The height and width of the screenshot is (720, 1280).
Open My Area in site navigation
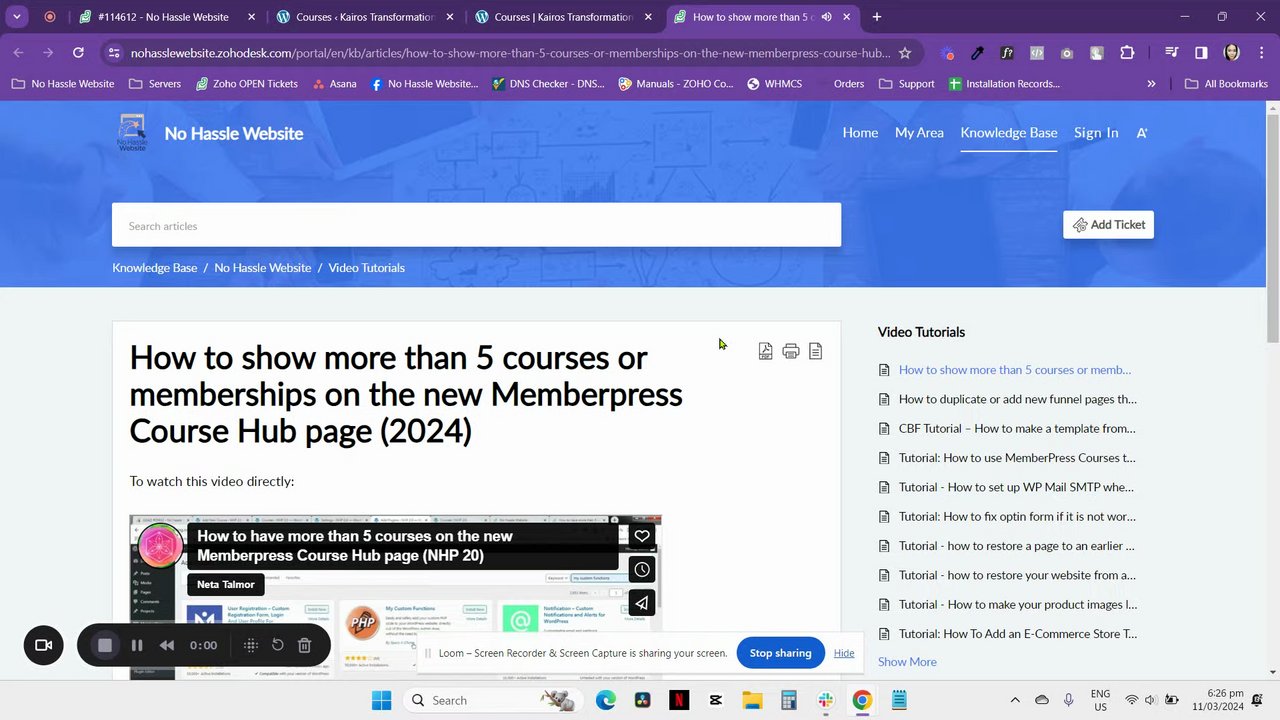tap(919, 133)
